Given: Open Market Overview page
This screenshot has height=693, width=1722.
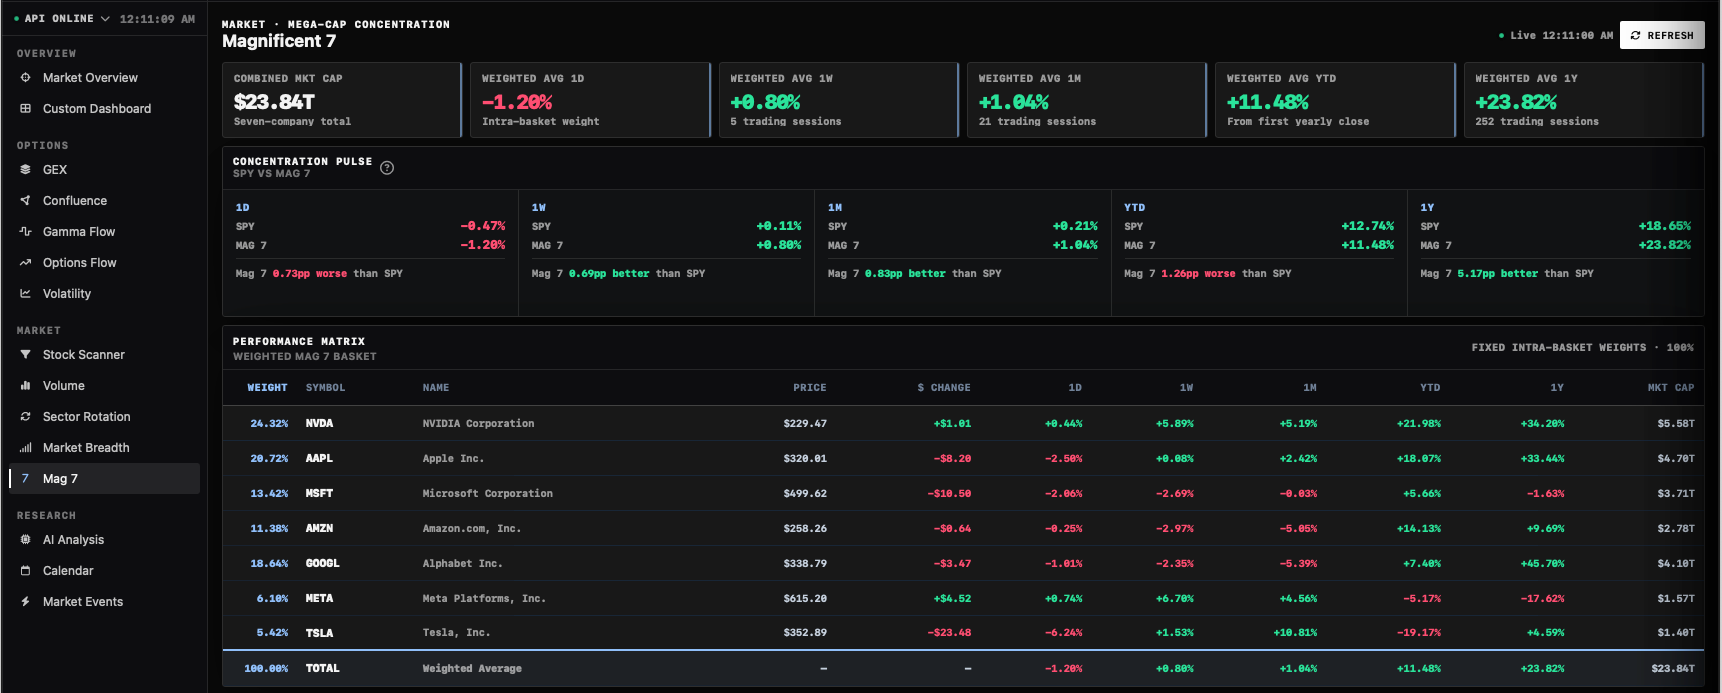Looking at the screenshot, I should click(104, 78).
